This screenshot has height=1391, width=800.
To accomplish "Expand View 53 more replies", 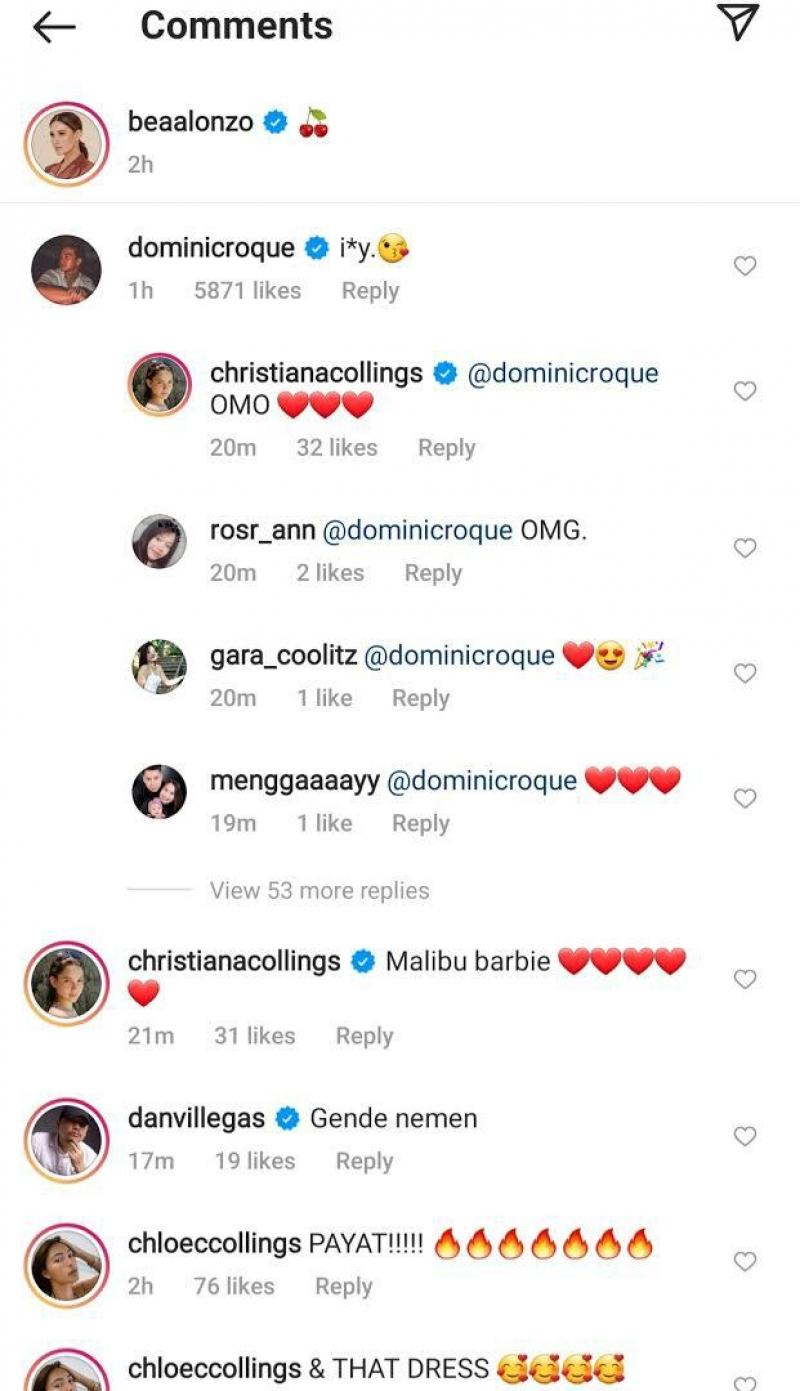I will [x=319, y=890].
